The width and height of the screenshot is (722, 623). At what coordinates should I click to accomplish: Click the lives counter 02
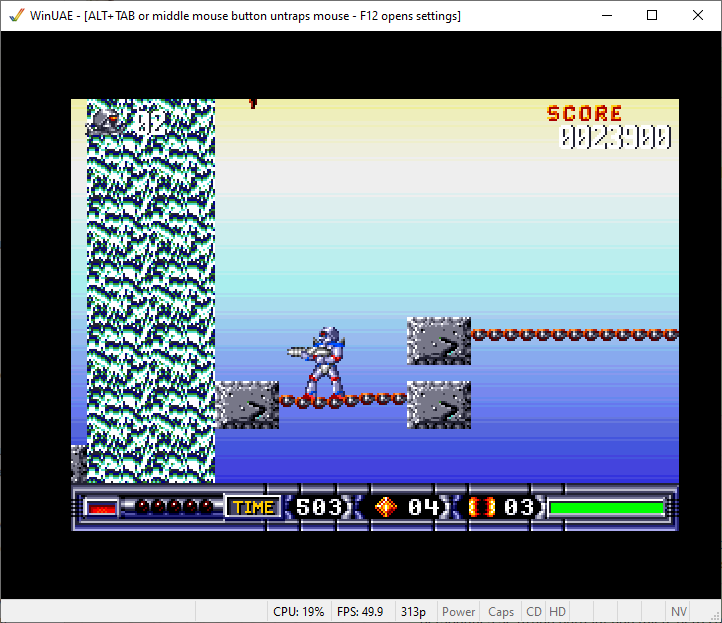151,123
